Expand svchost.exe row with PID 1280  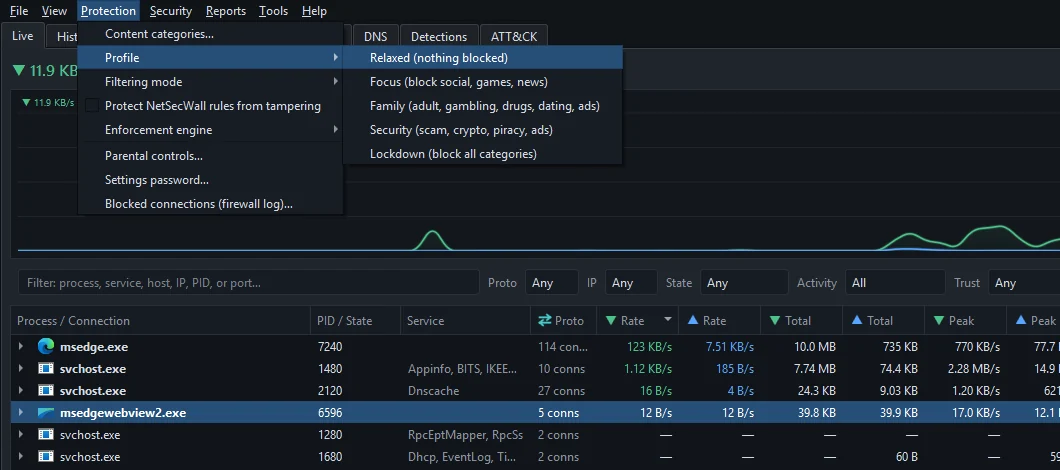pyautogui.click(x=21, y=435)
